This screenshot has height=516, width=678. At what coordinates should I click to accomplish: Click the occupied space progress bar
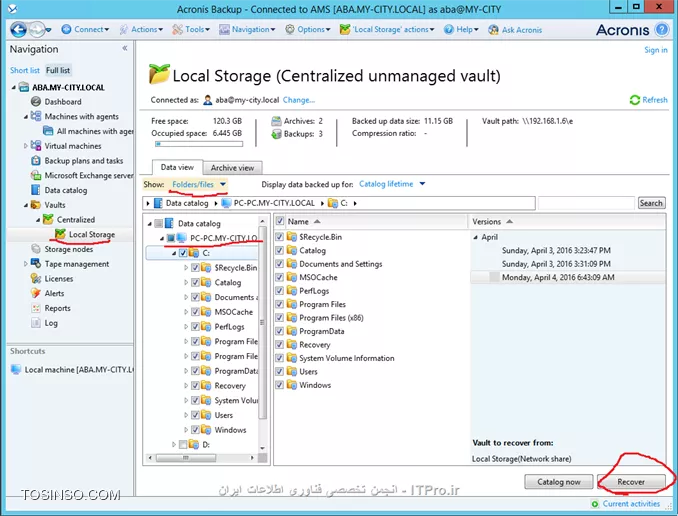tap(199, 144)
